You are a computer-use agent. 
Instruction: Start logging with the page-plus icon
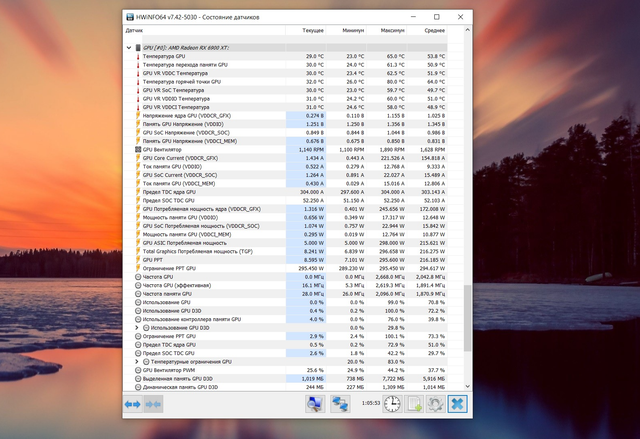click(414, 404)
